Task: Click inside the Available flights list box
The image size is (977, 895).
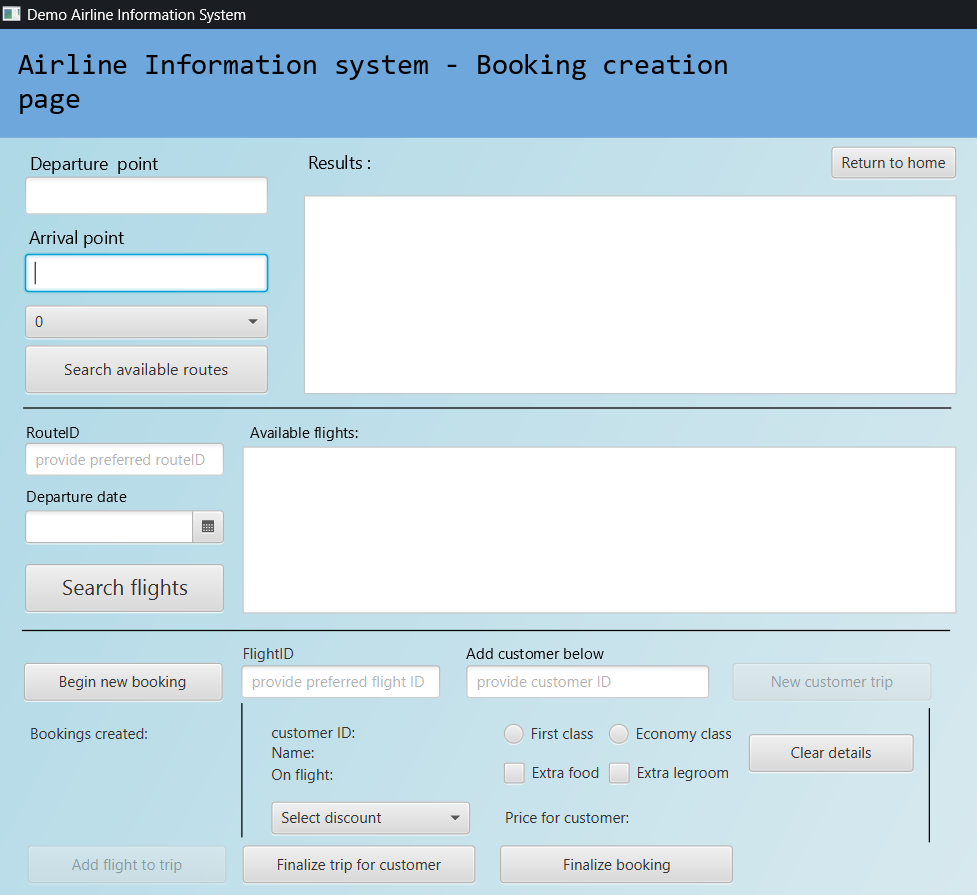Action: (x=599, y=530)
